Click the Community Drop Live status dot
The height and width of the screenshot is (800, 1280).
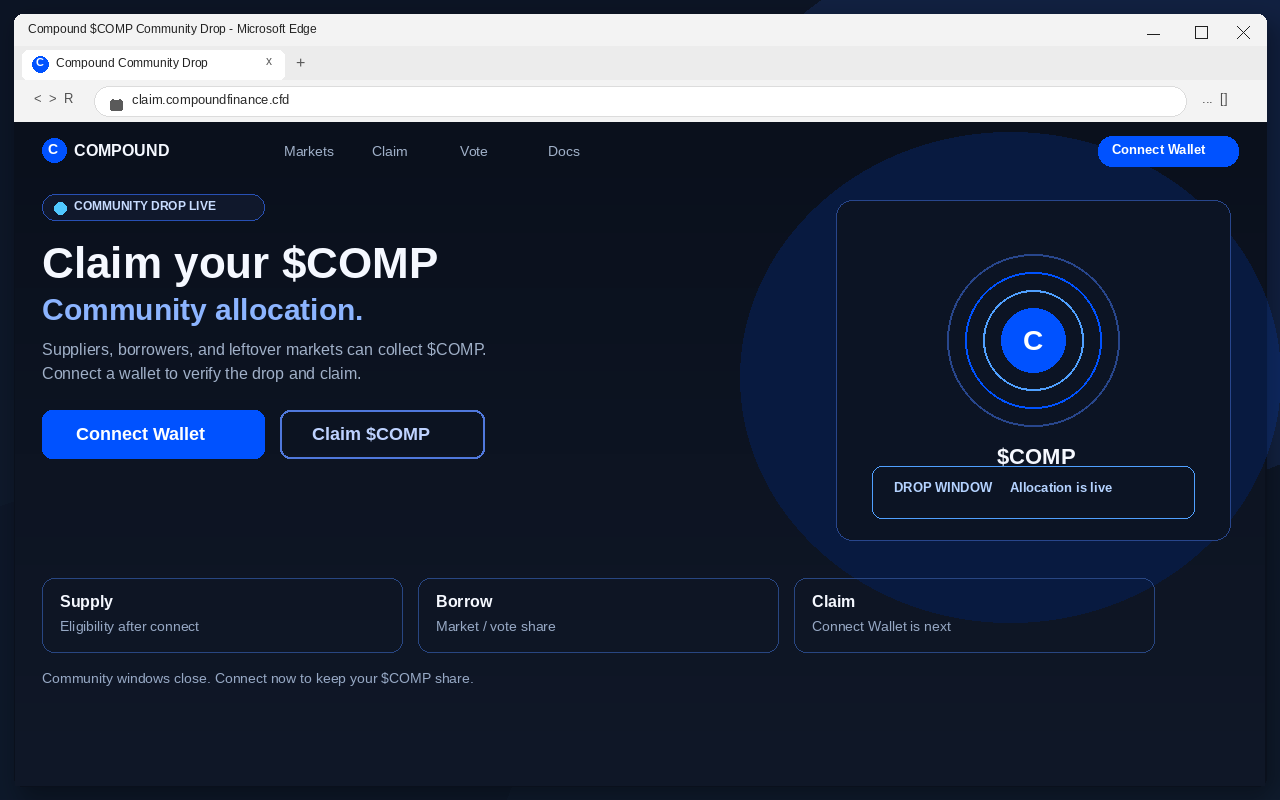coord(60,208)
